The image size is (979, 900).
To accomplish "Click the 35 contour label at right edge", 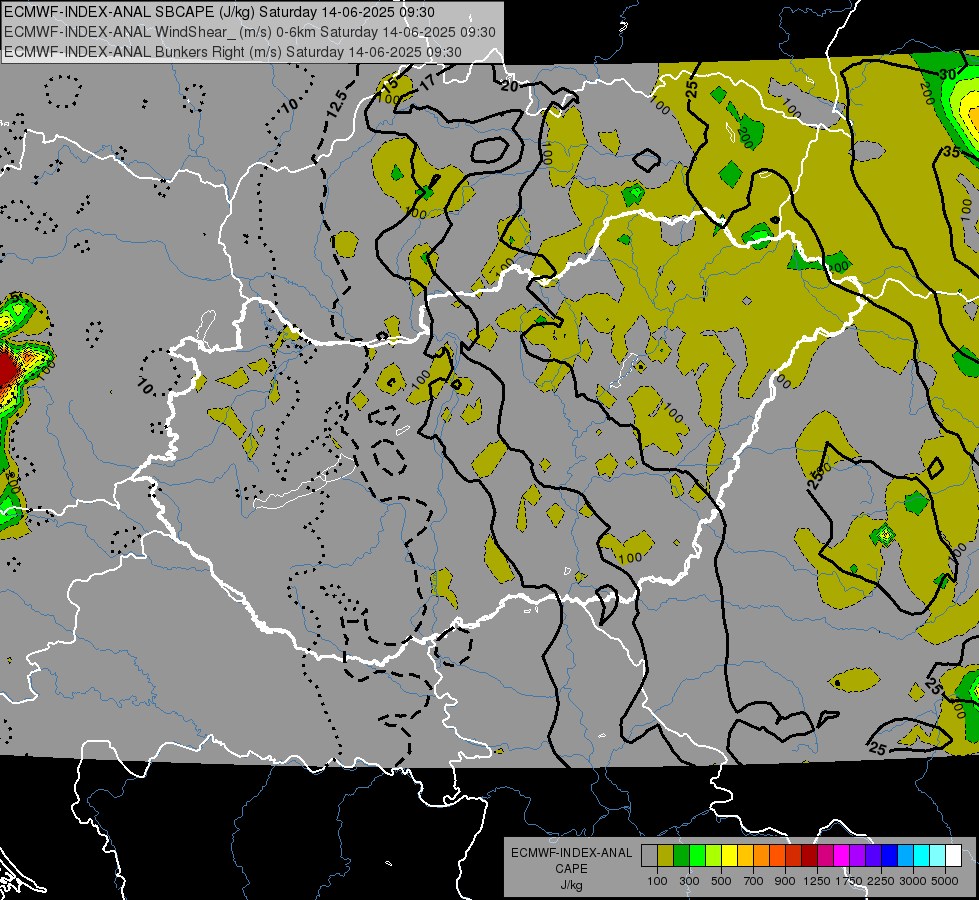I will click(x=952, y=151).
